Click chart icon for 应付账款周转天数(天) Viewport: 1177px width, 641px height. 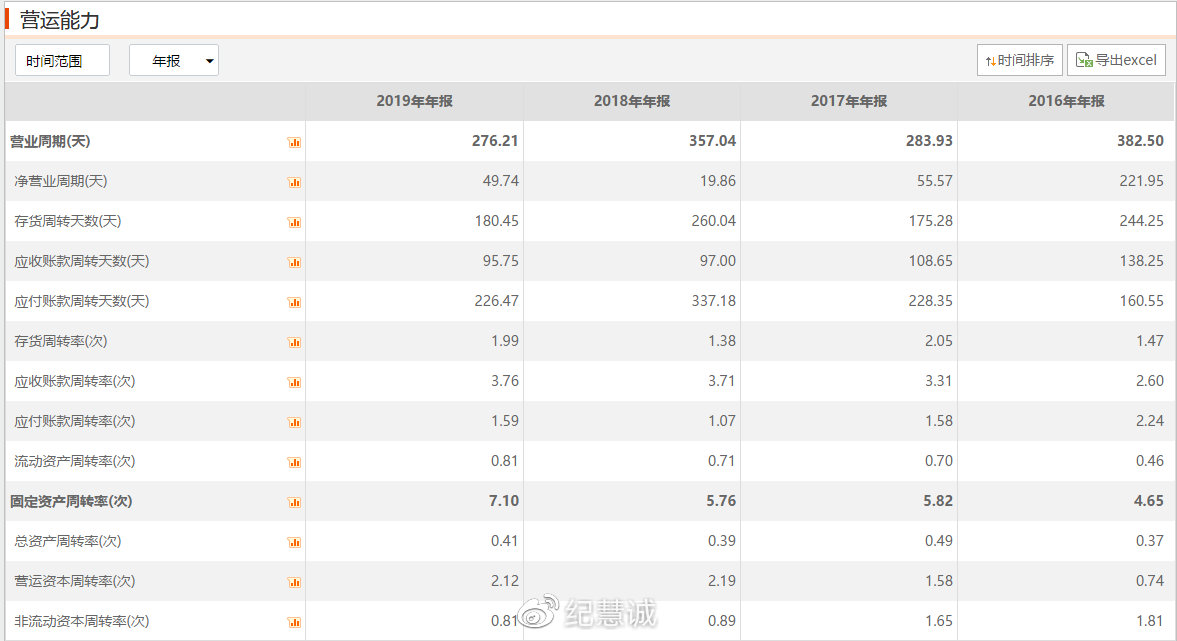(294, 302)
